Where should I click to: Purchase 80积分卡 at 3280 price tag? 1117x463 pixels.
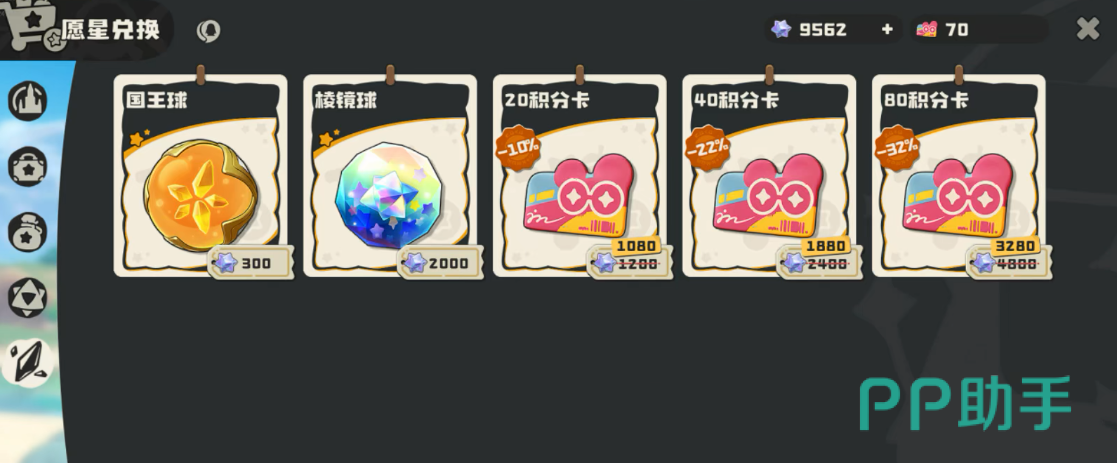pos(1009,257)
